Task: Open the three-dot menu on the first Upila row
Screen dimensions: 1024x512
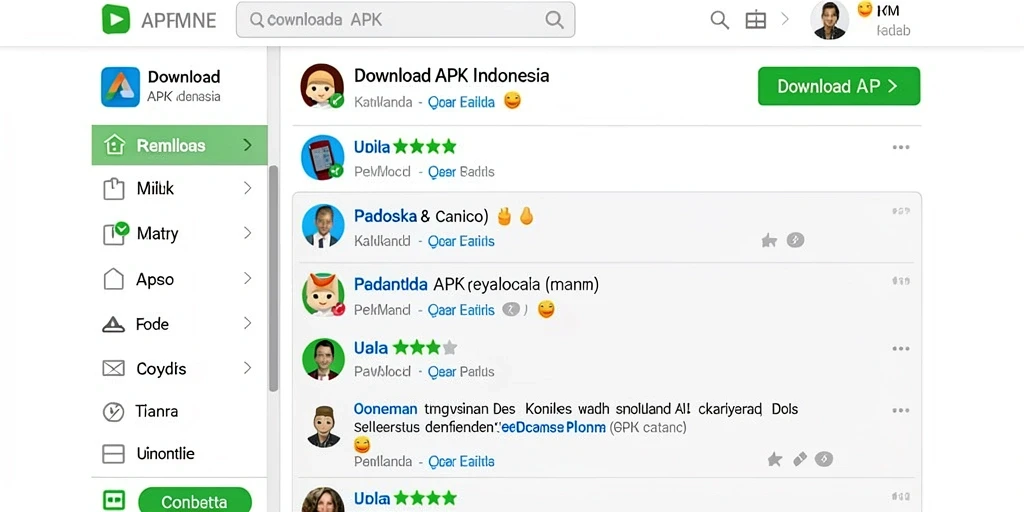Action: [901, 148]
